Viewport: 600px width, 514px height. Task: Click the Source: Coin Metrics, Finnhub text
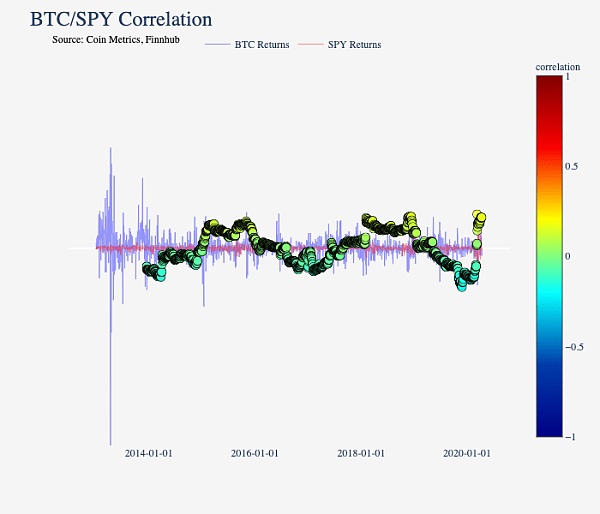click(x=116, y=39)
